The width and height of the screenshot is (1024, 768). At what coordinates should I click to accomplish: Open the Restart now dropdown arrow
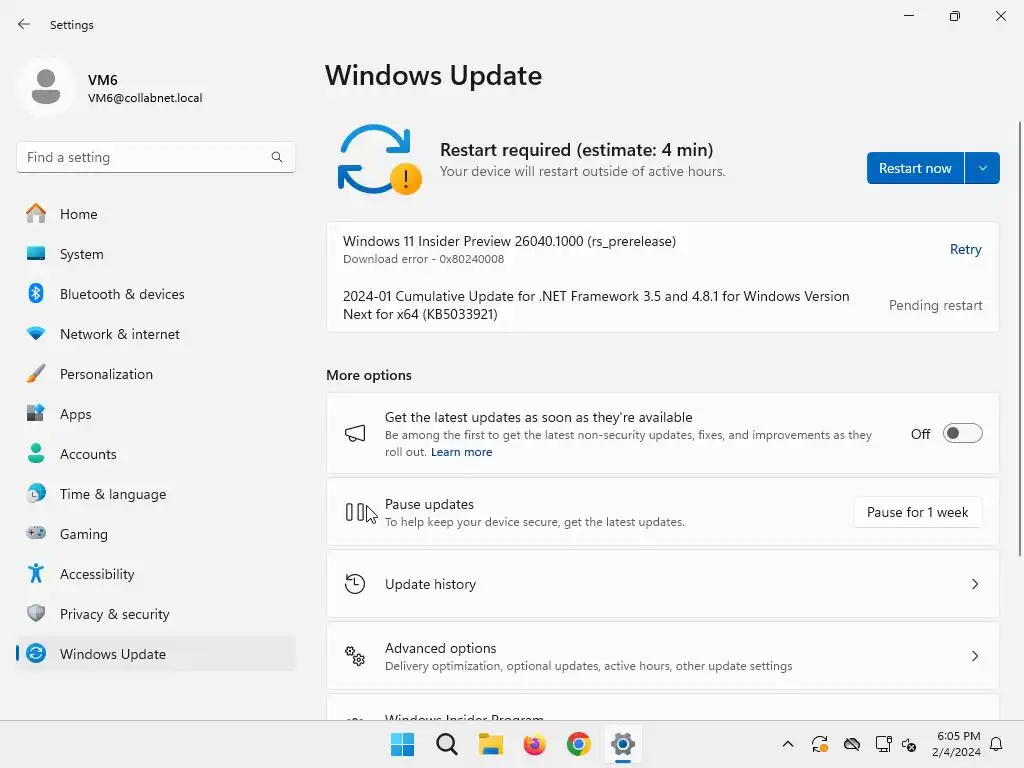pos(982,168)
